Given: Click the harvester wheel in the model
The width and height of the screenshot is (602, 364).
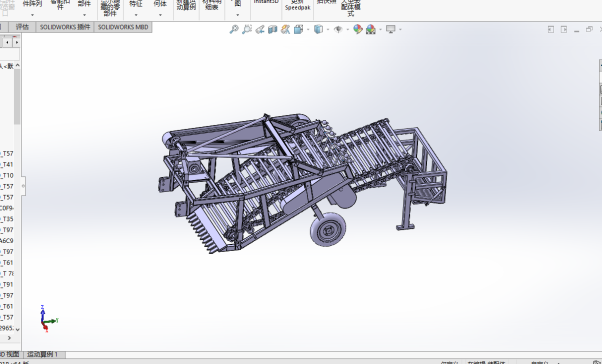Looking at the screenshot, I should (328, 229).
